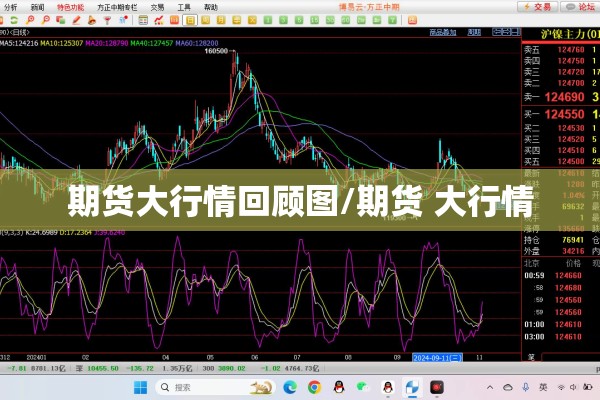
Task: Launch Microsoft Edge from the taskbar
Action: (x=290, y=388)
